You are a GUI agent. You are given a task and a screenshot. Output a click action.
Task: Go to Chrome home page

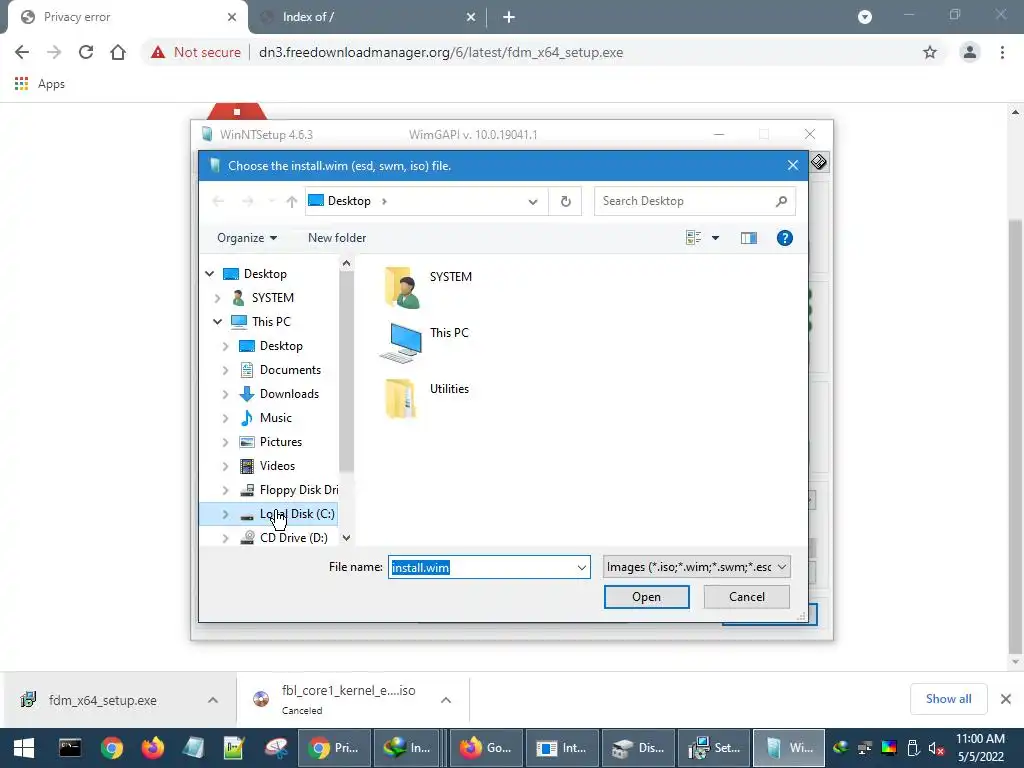tap(118, 52)
